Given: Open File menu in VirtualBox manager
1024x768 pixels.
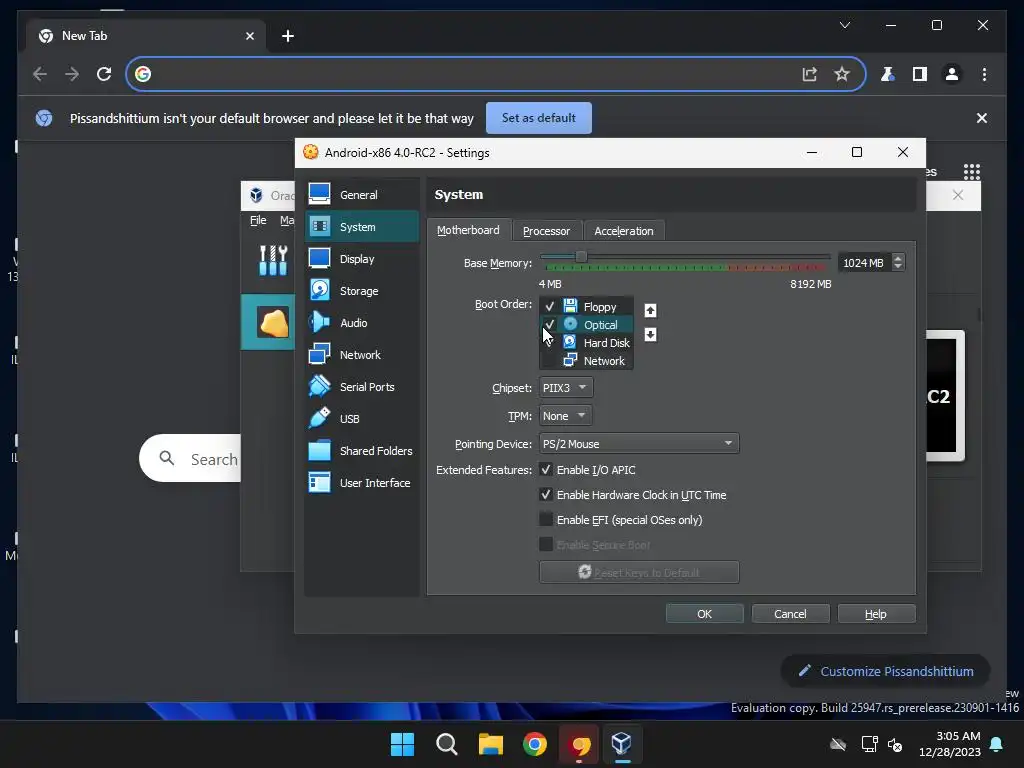Looking at the screenshot, I should (258, 220).
